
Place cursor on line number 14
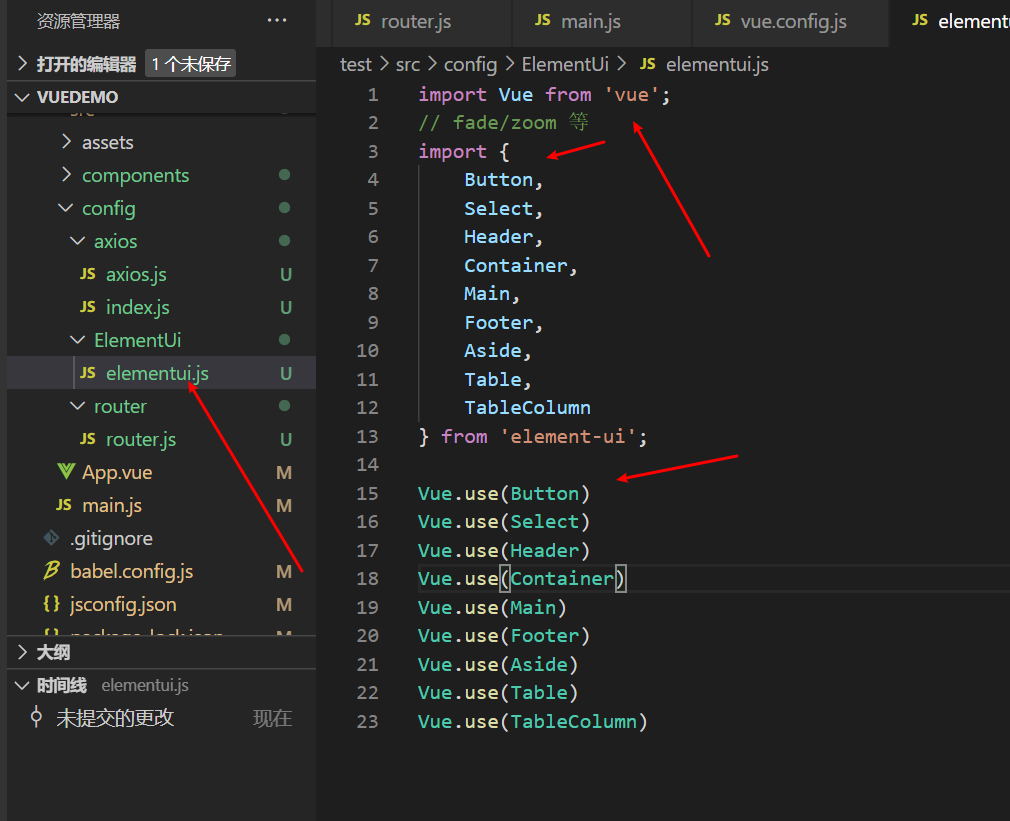coord(368,464)
